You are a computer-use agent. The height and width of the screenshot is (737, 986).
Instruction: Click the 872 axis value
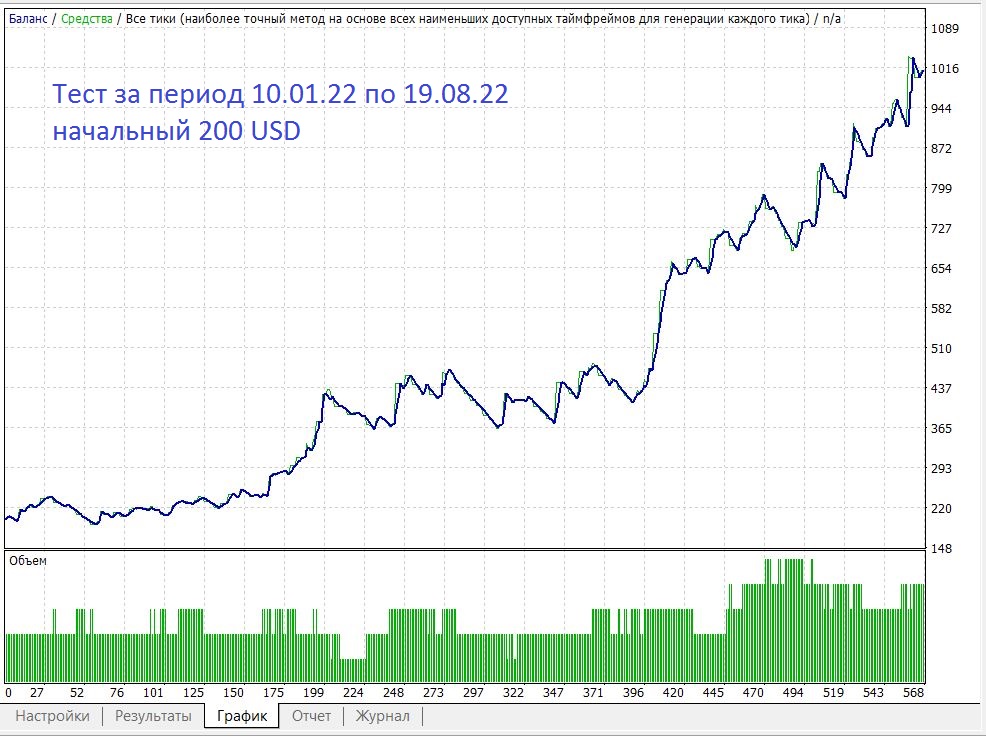tap(941, 148)
